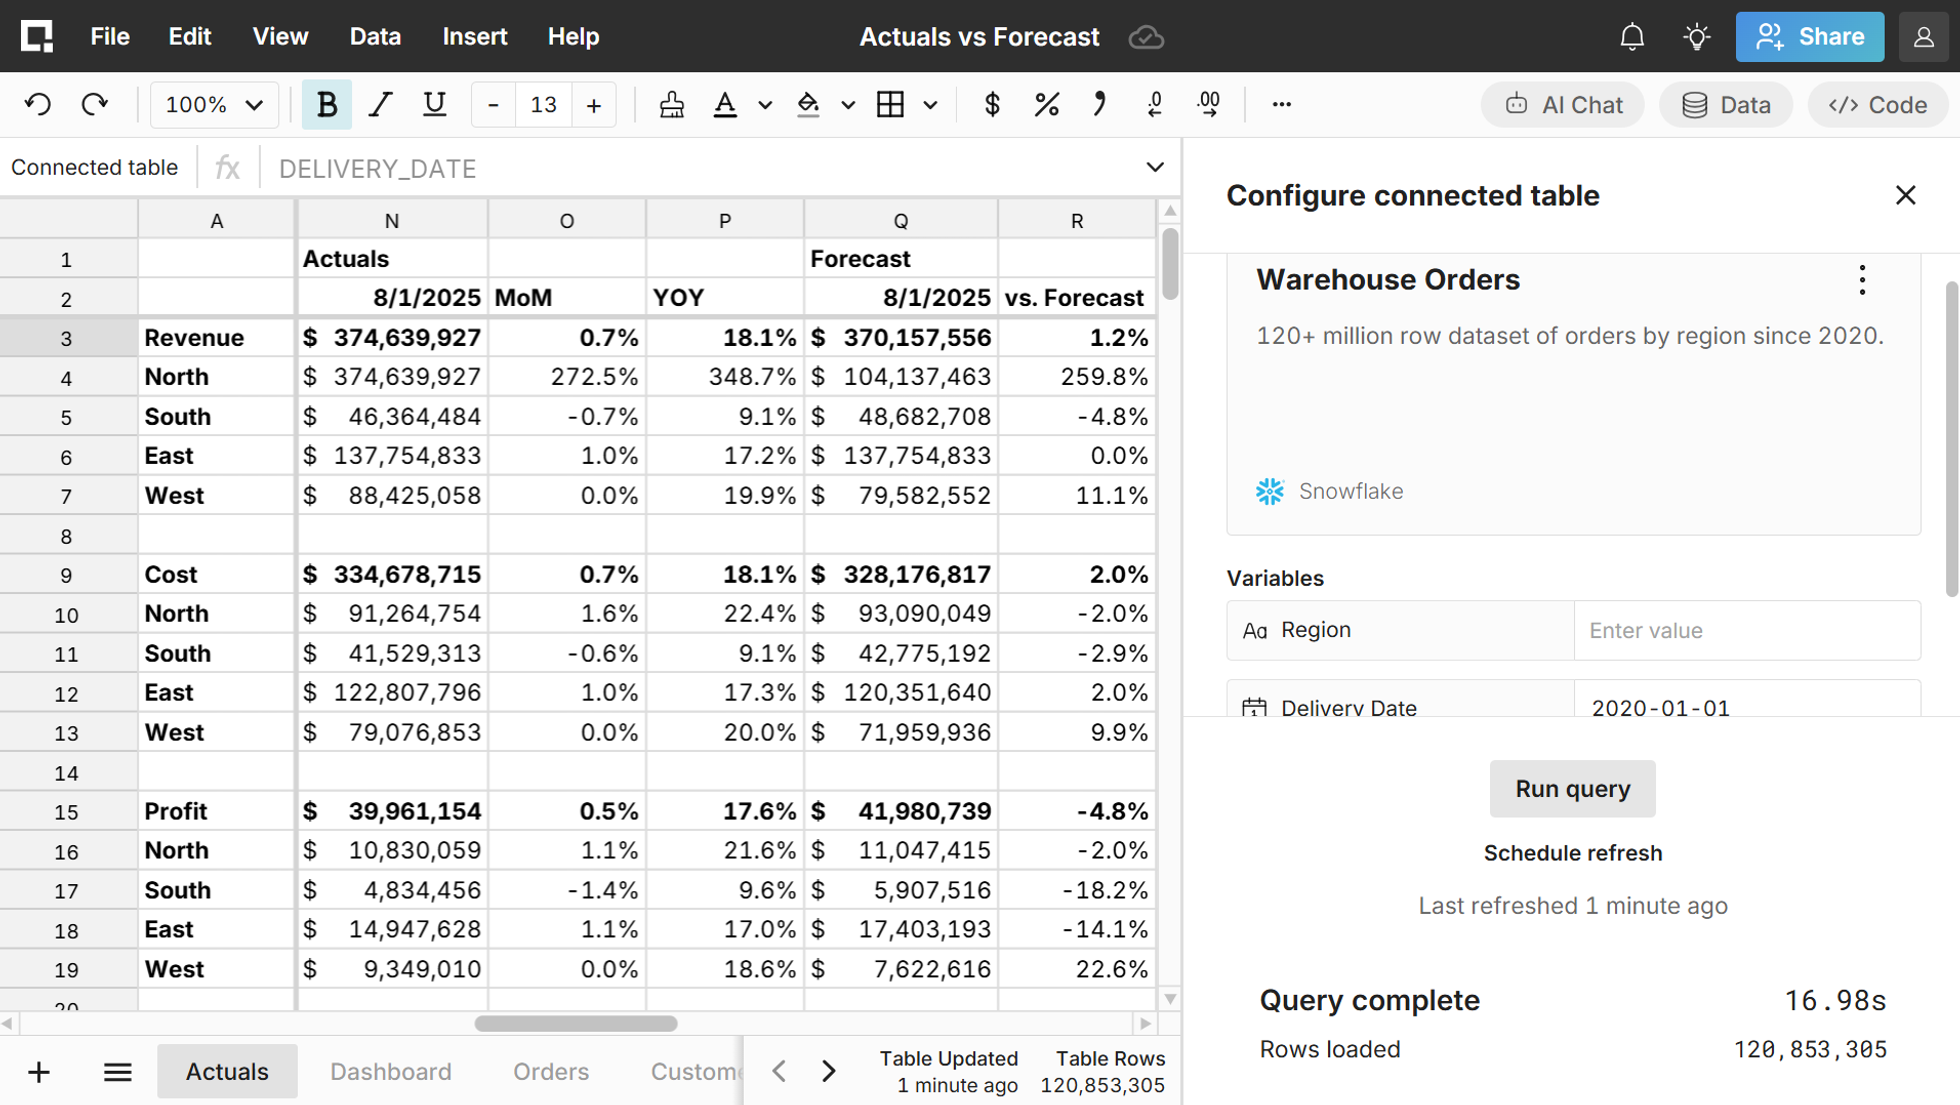Screen dimensions: 1960x1105
Task: Click the fx function icon
Action: [228, 168]
